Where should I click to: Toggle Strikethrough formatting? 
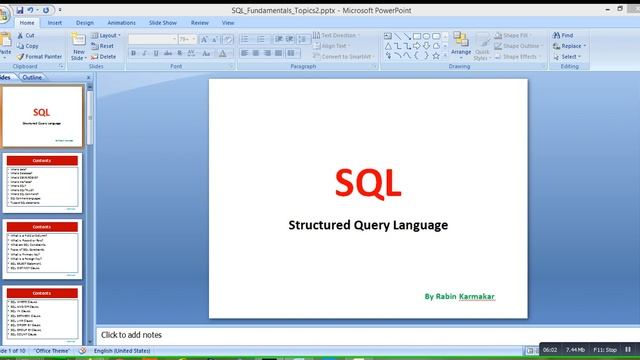pos(168,53)
